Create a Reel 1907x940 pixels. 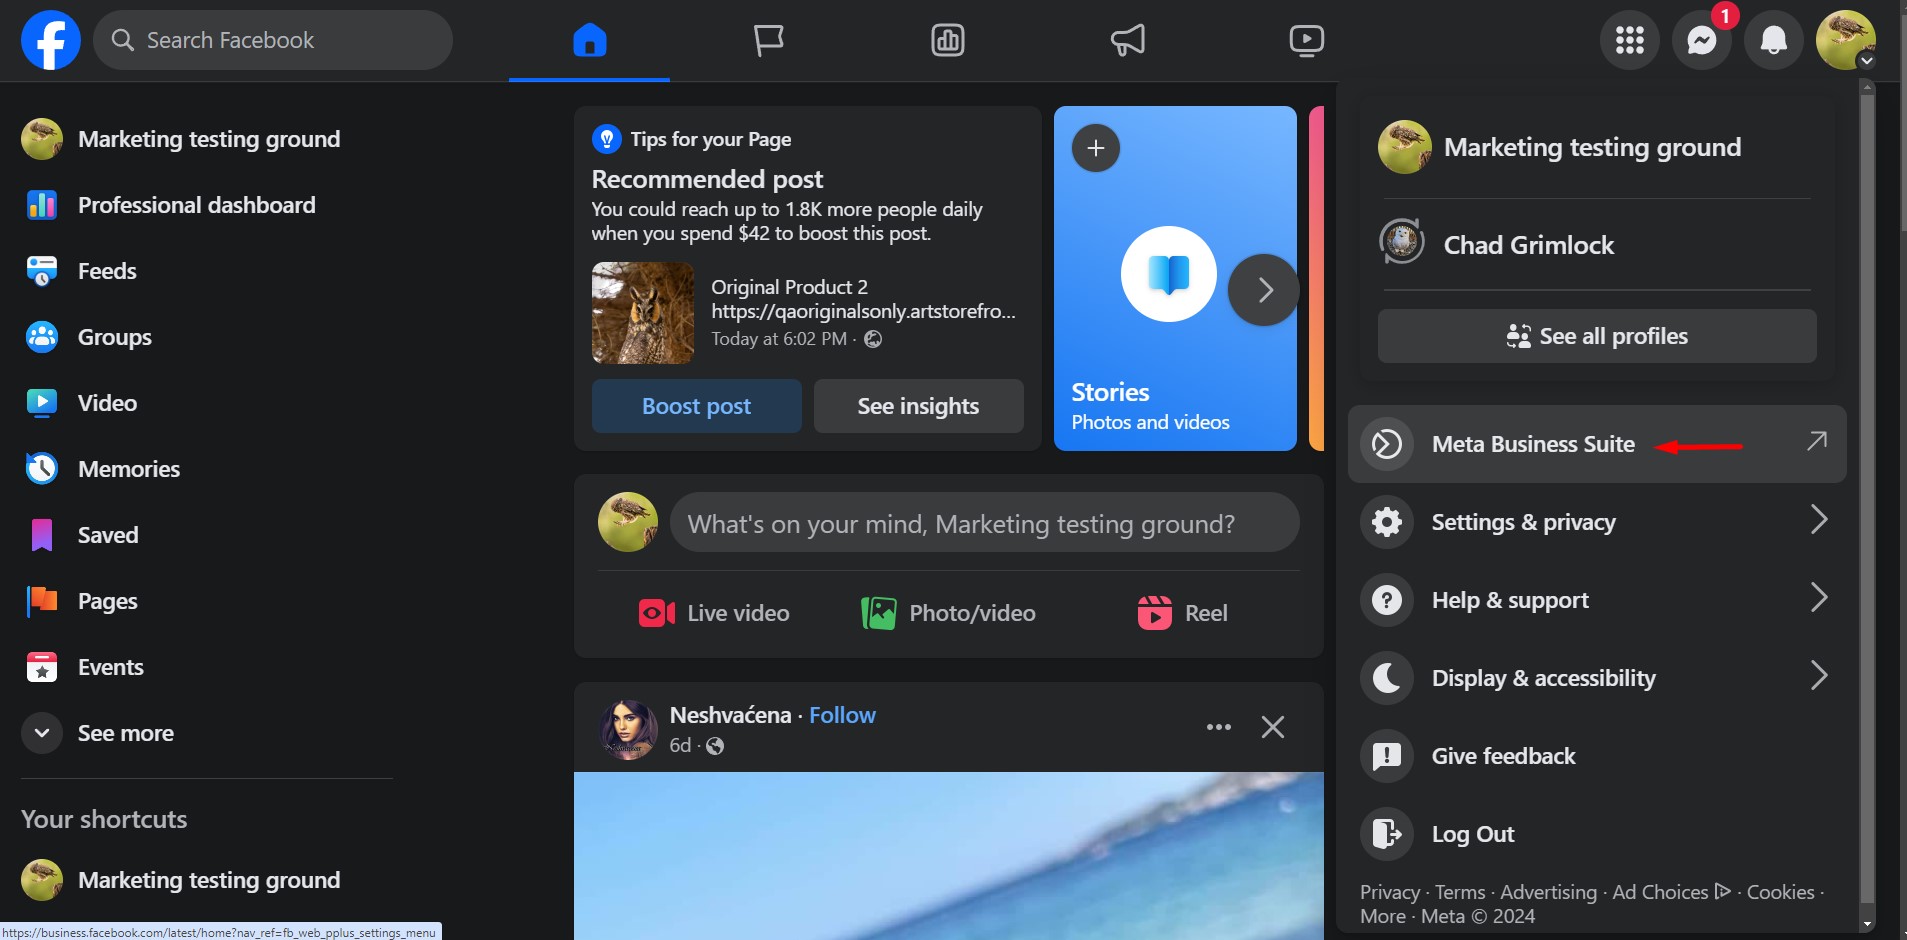coord(1183,613)
